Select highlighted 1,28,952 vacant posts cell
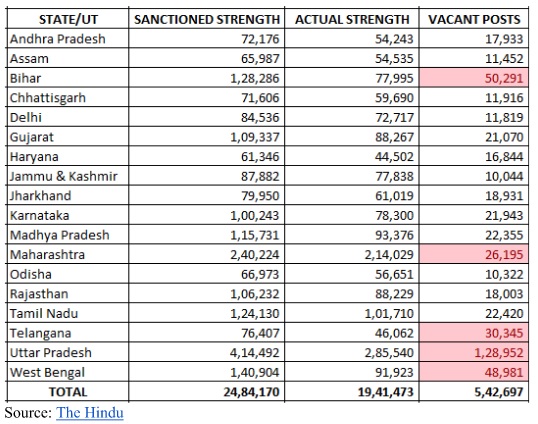 pyautogui.click(x=474, y=352)
